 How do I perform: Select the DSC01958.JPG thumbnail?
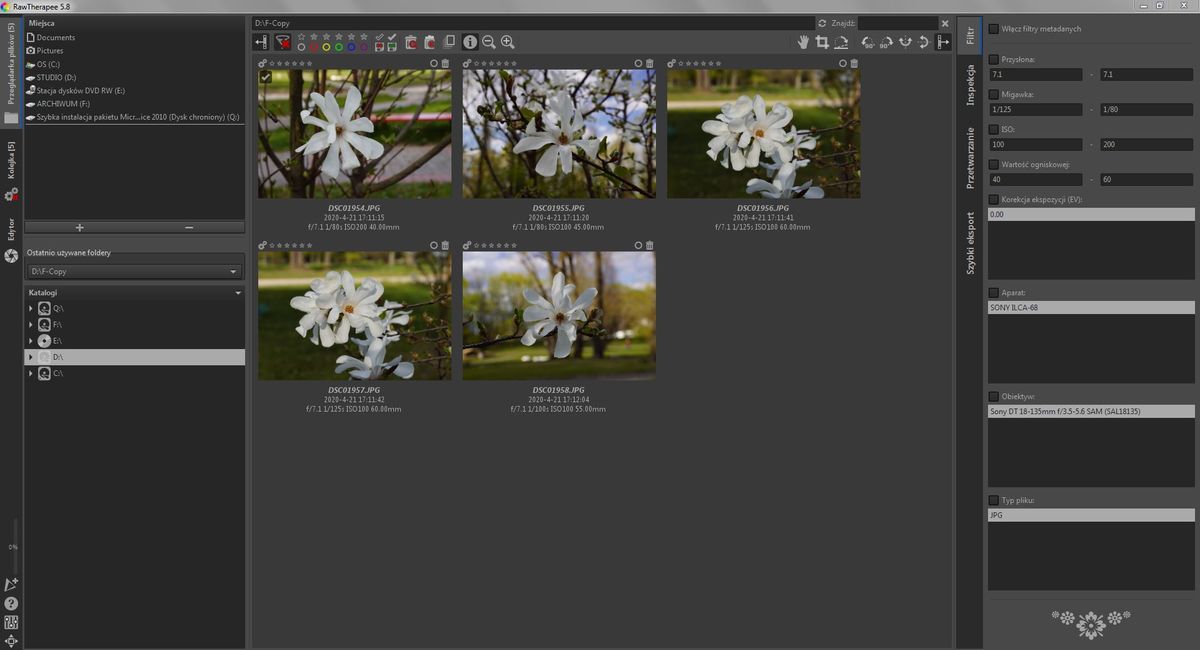point(558,315)
